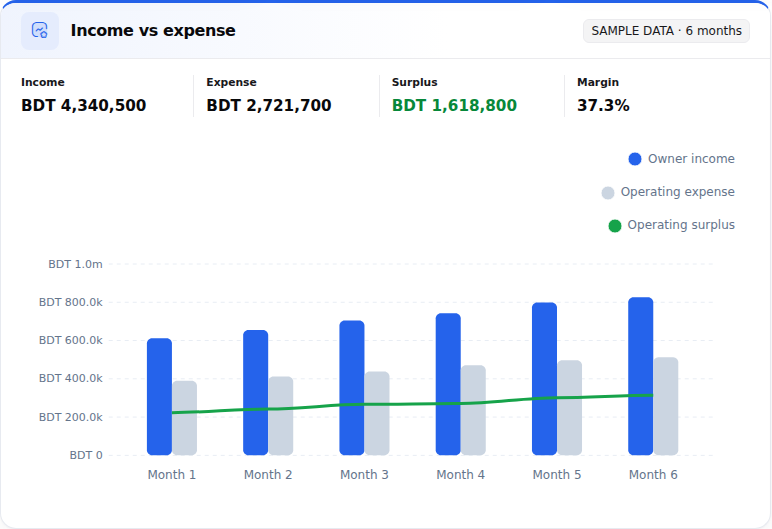
Task: Select the Month 3 blue income bar
Action: coord(352,388)
